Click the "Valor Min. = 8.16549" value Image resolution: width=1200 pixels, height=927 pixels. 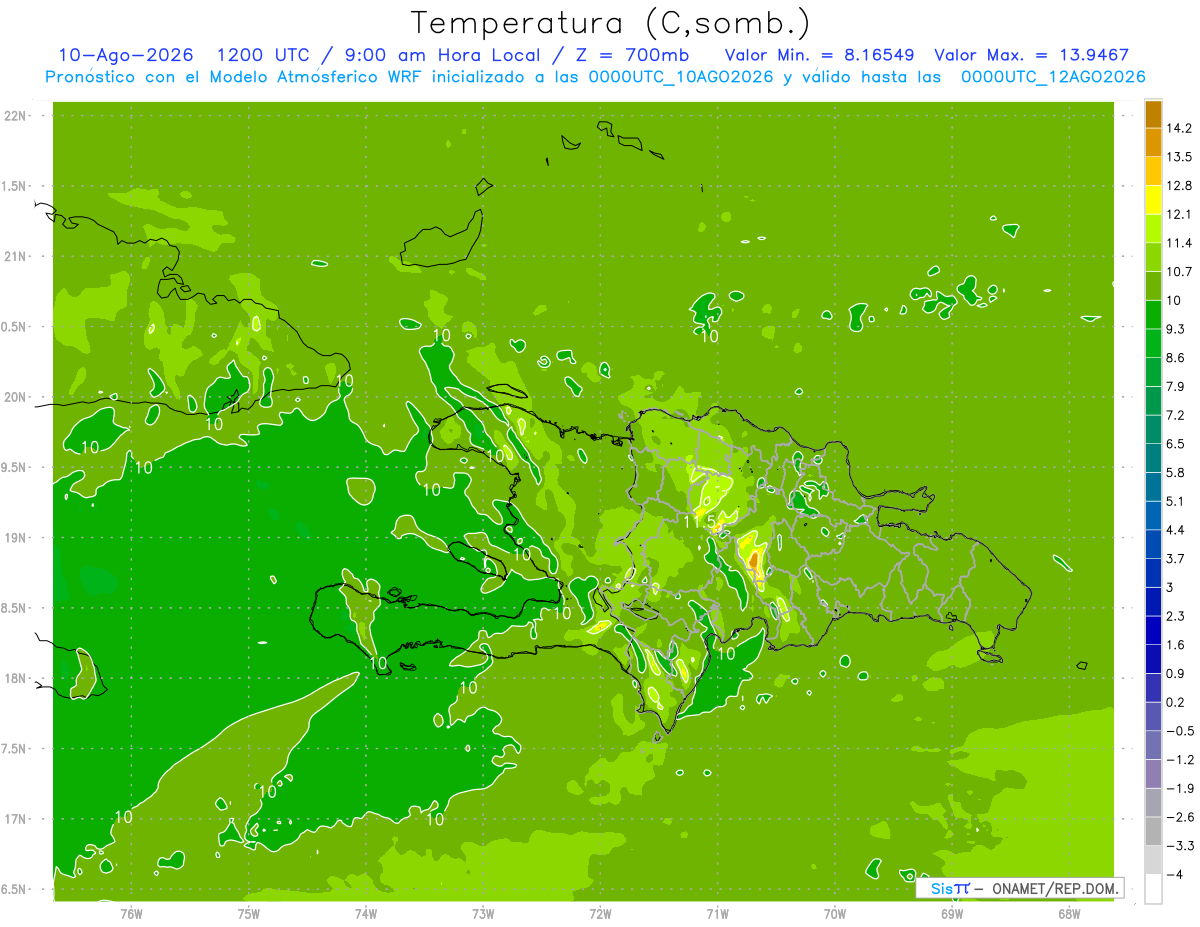tap(819, 55)
